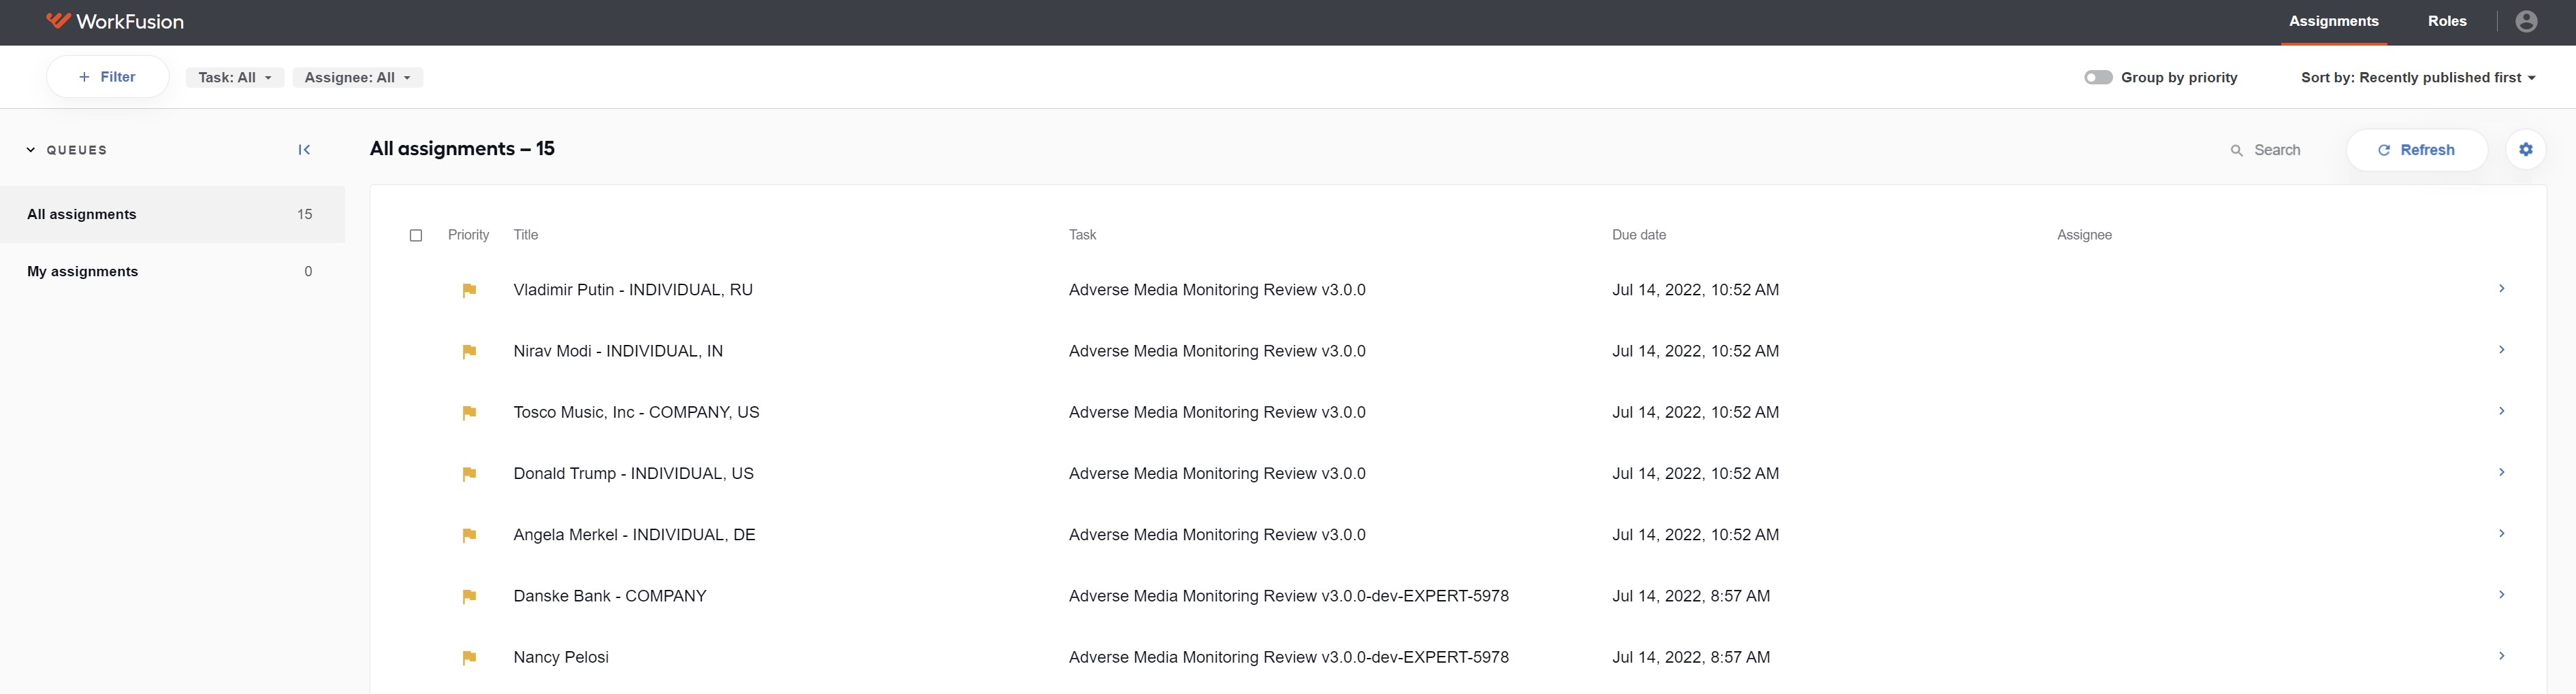This screenshot has height=694, width=2576.
Task: Click the search magnifier icon
Action: [2236, 150]
